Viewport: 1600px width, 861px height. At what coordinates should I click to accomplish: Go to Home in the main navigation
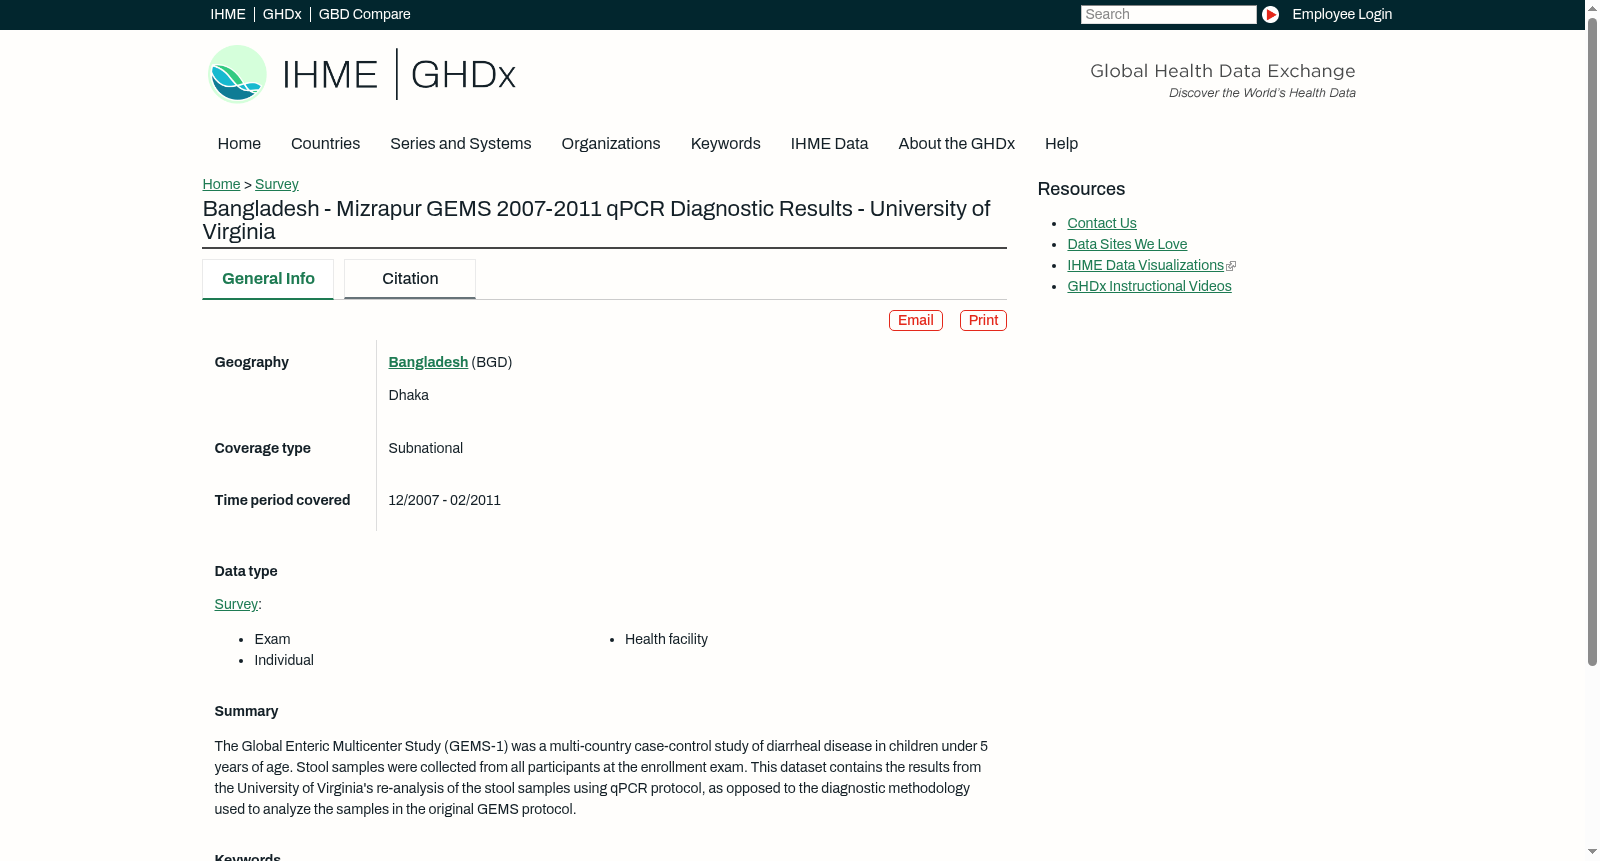pos(239,144)
